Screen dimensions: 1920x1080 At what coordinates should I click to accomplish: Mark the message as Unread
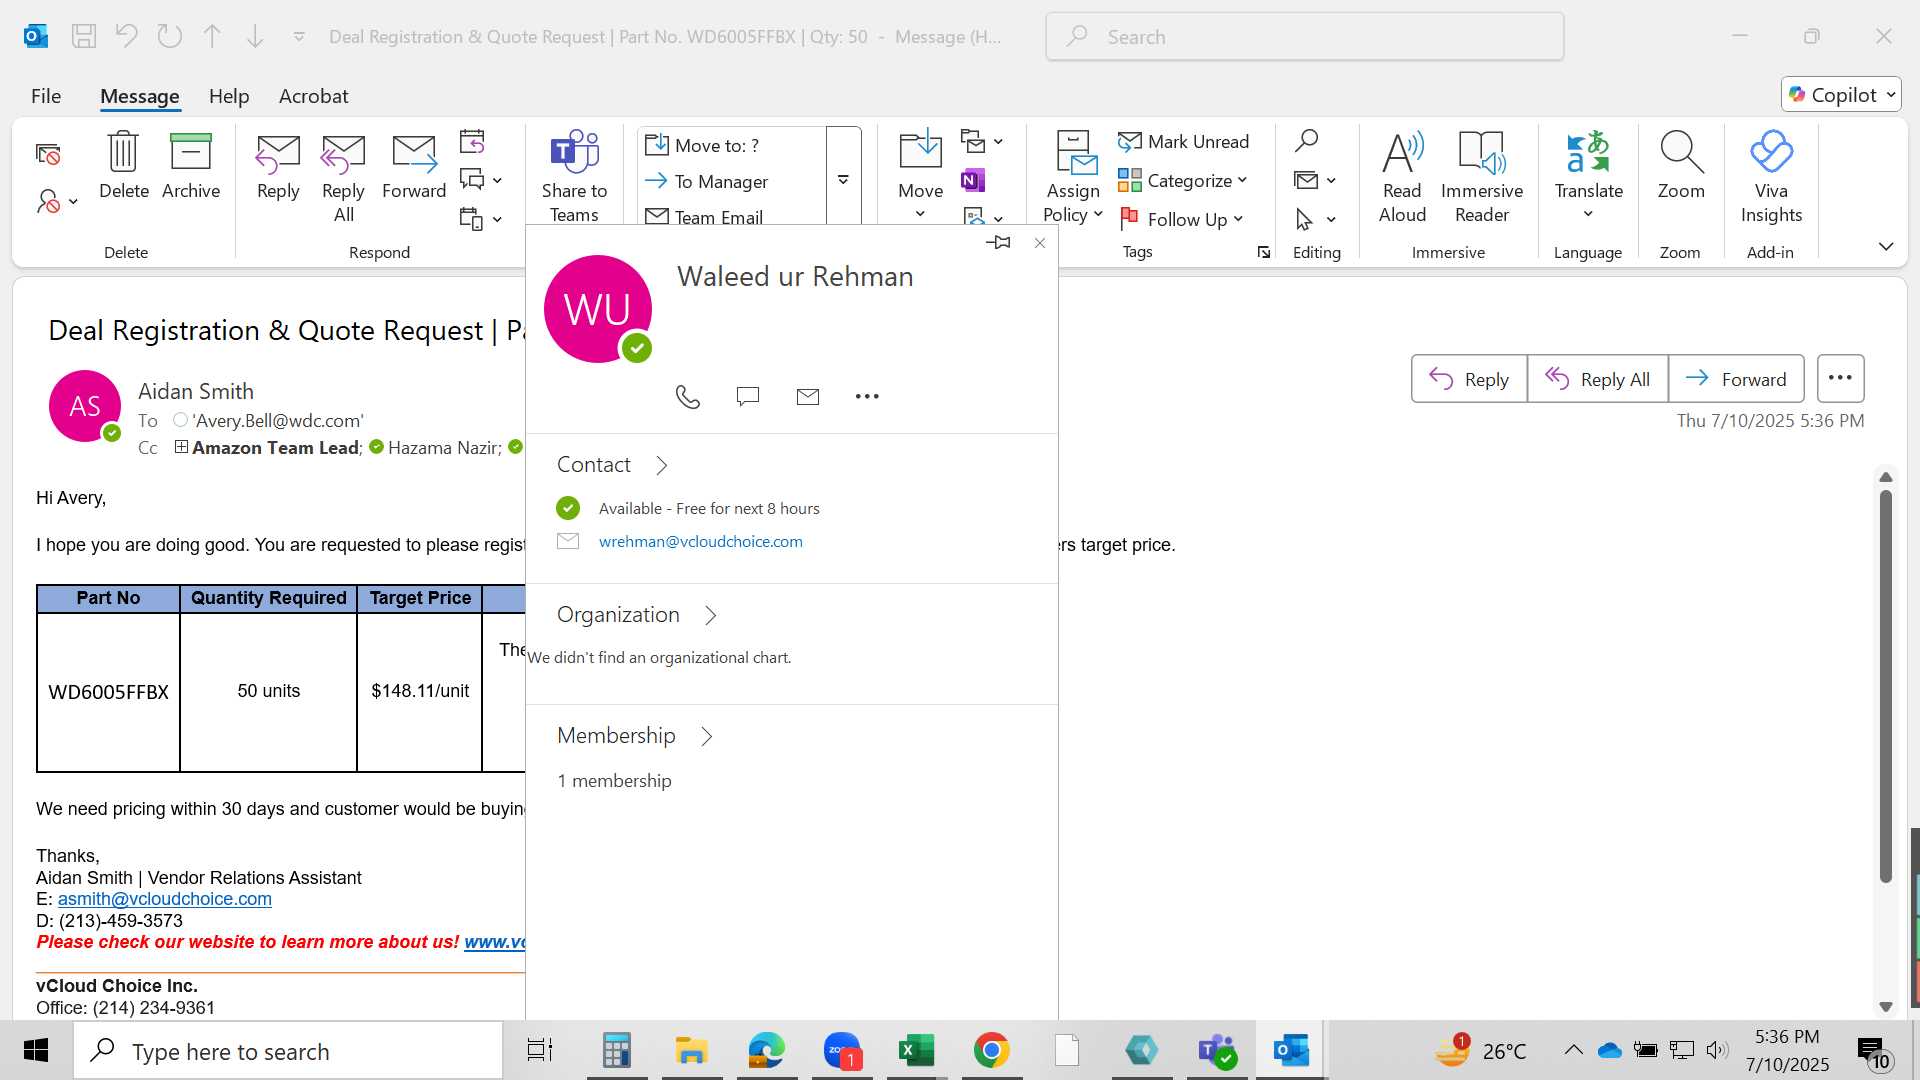coord(1184,142)
